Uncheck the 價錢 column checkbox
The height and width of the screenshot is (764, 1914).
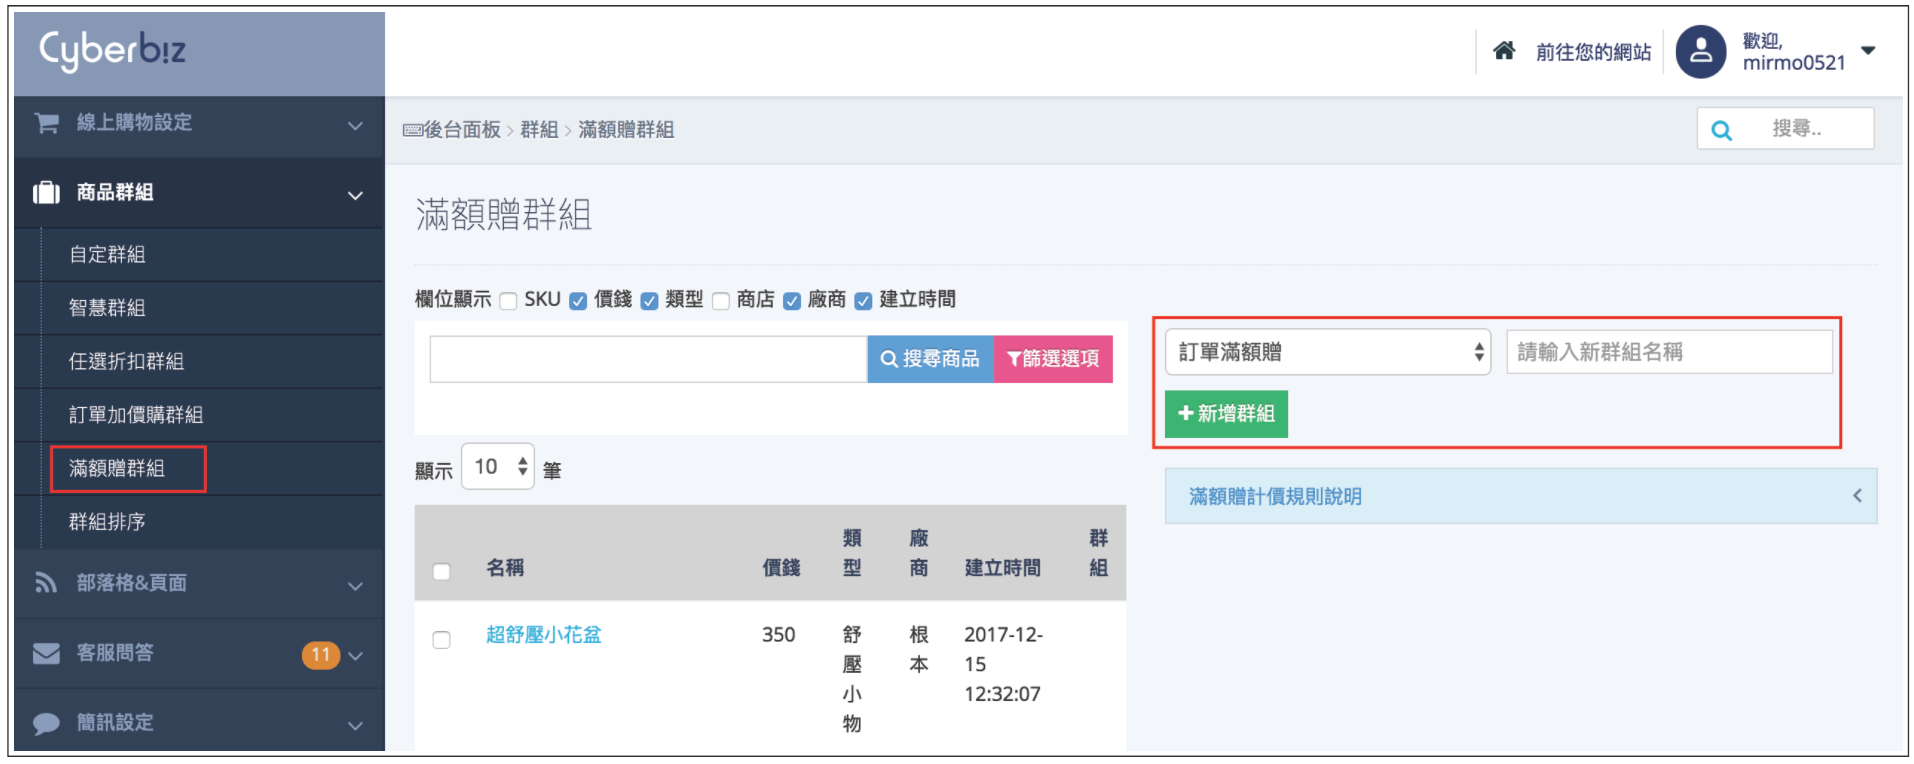pos(578,301)
